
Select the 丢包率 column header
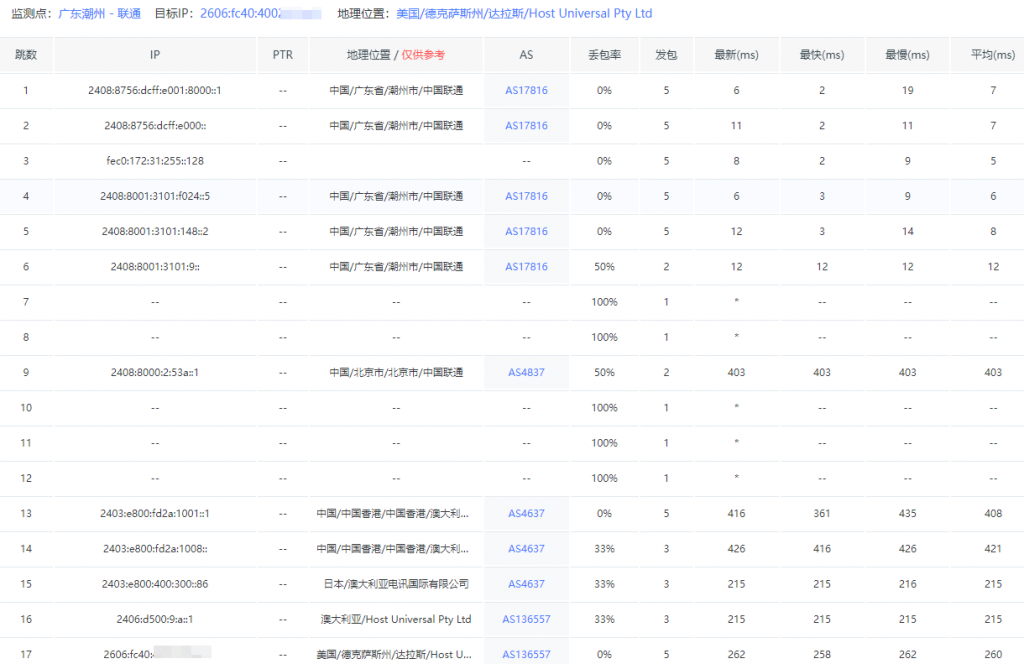coord(605,55)
